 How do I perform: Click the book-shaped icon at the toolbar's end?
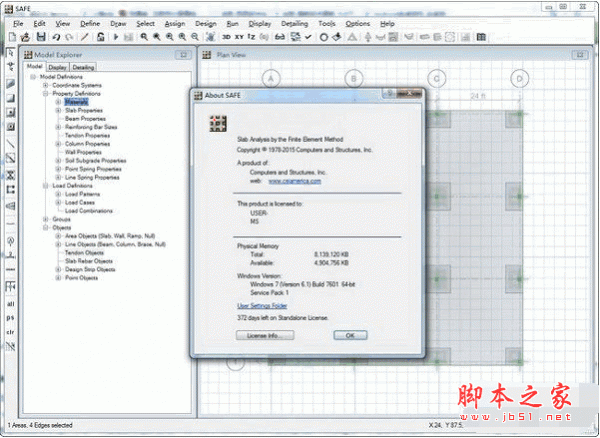click(481, 37)
